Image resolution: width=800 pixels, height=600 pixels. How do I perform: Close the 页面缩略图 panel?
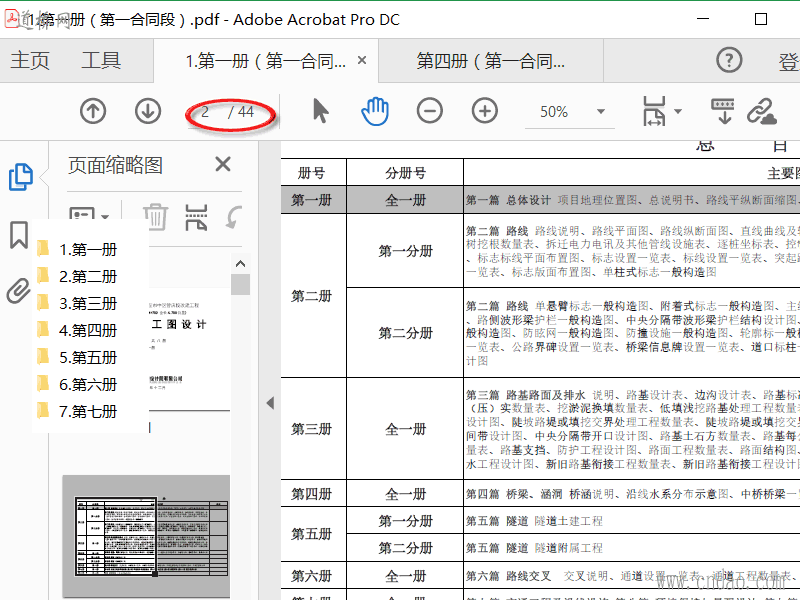pyautogui.click(x=223, y=165)
